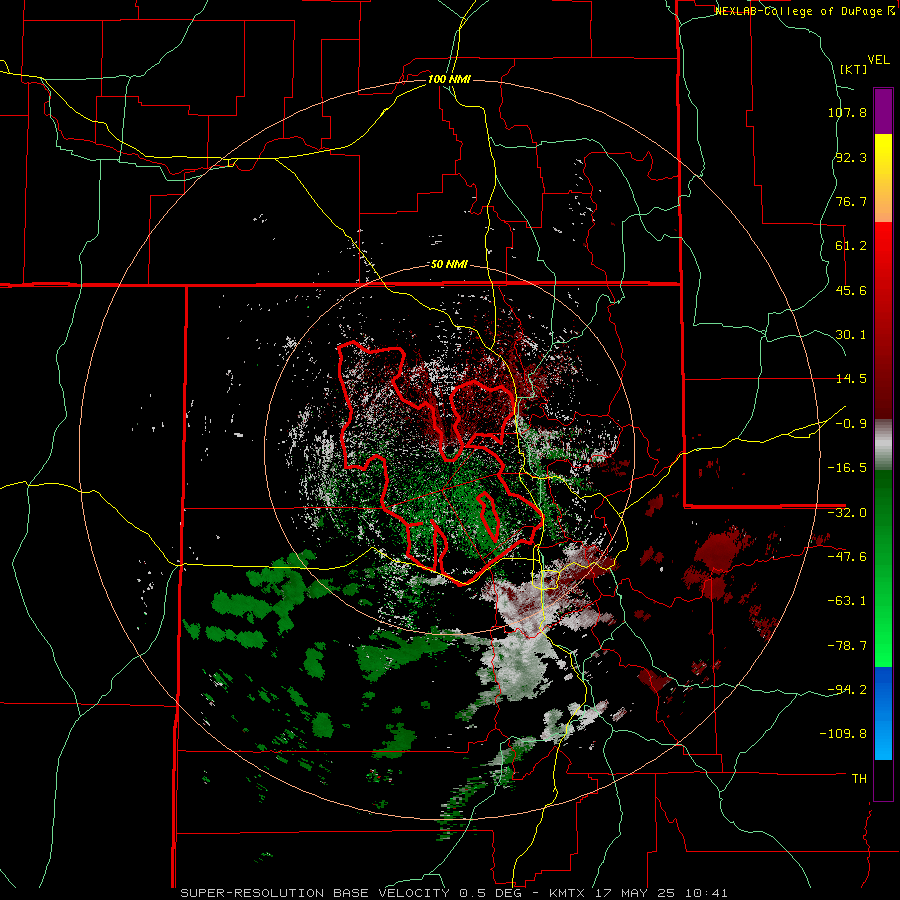Click the blue segment of the velocity color bar
Screen dimensions: 900x900
[x=883, y=713]
